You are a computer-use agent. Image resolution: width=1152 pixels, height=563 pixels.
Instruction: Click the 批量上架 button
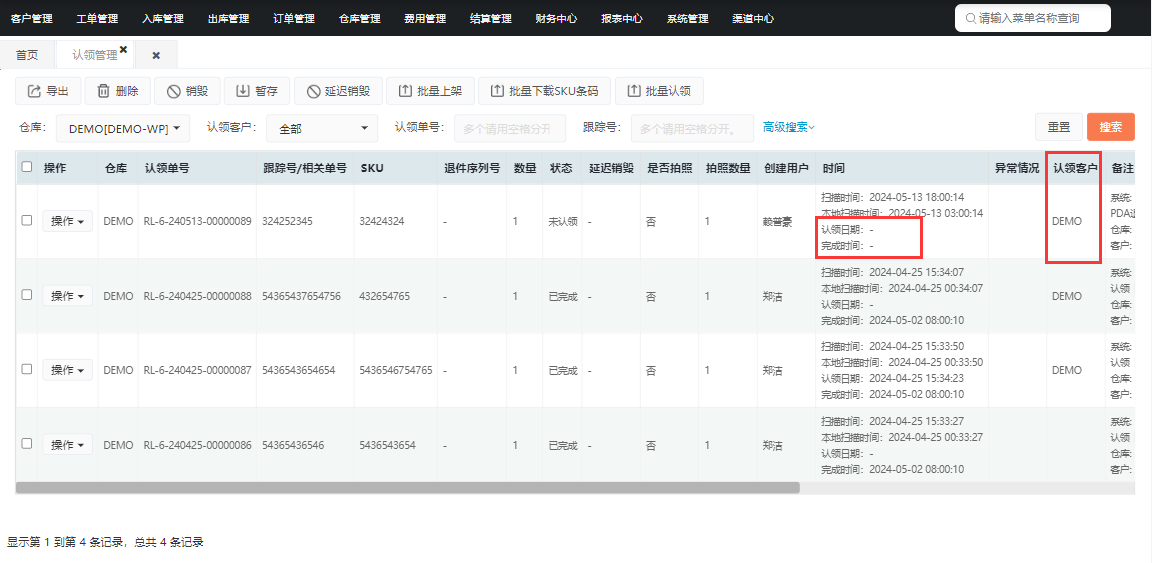[430, 91]
